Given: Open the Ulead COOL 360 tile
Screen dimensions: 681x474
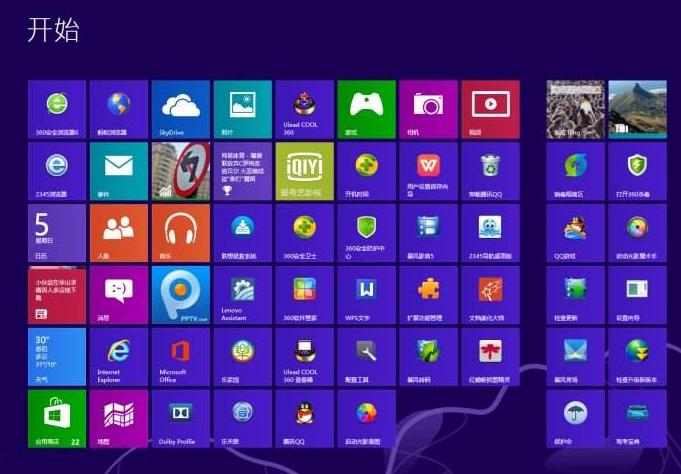Looking at the screenshot, I should tap(305, 109).
